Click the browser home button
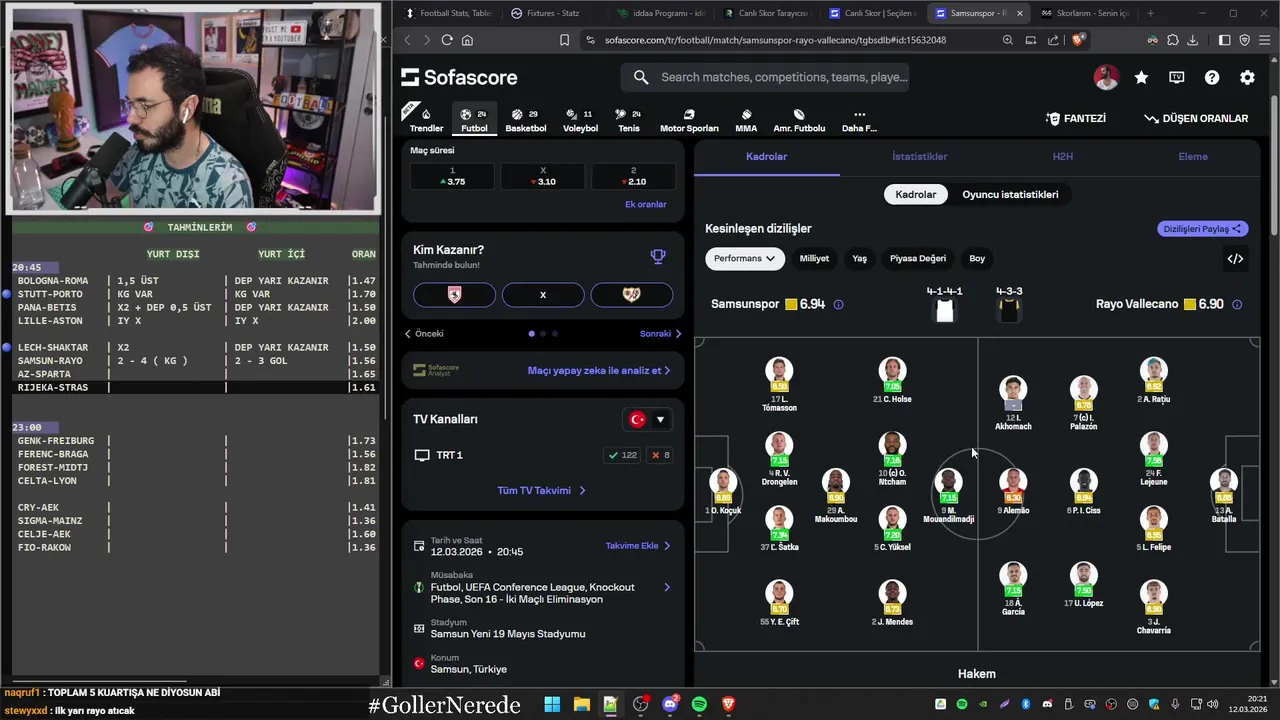The image size is (1280, 720). point(467,40)
